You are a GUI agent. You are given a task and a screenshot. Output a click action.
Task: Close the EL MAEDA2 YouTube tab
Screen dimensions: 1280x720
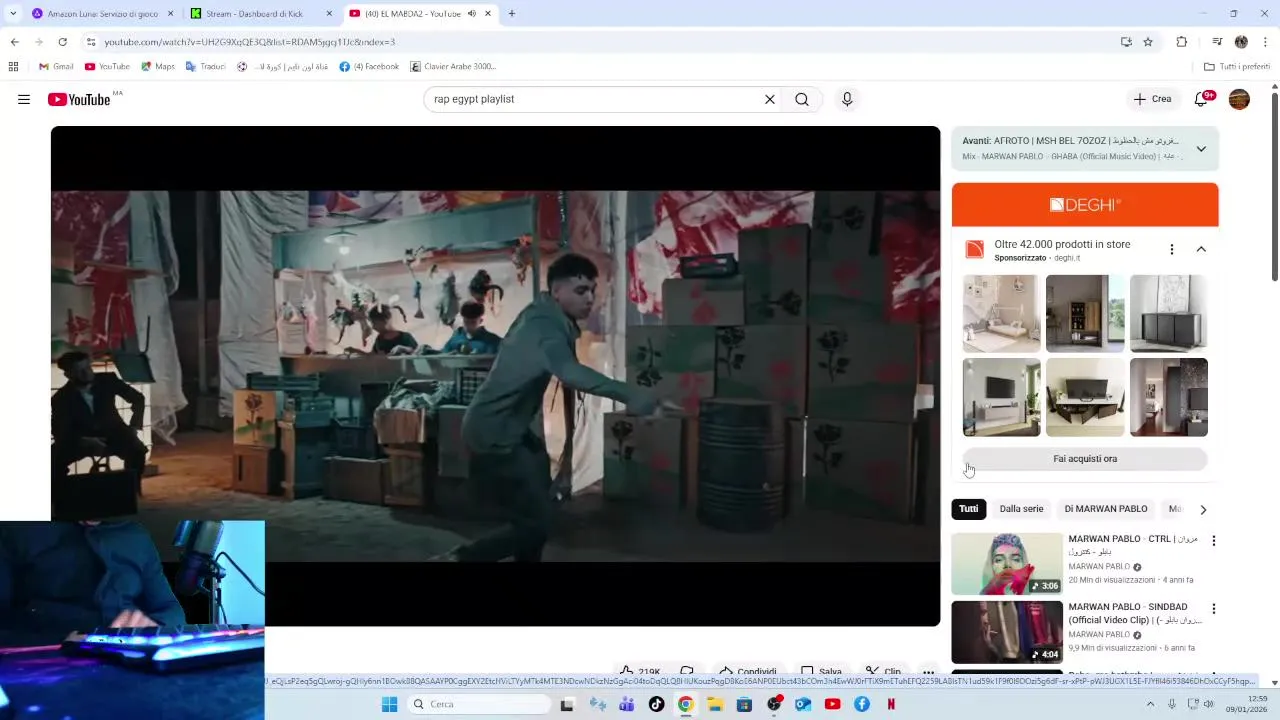click(488, 14)
